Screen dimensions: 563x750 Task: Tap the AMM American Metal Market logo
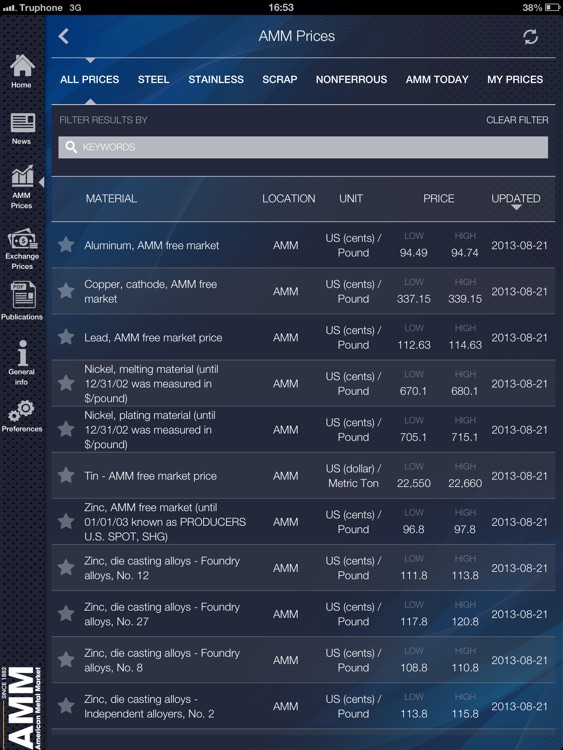click(x=22, y=707)
